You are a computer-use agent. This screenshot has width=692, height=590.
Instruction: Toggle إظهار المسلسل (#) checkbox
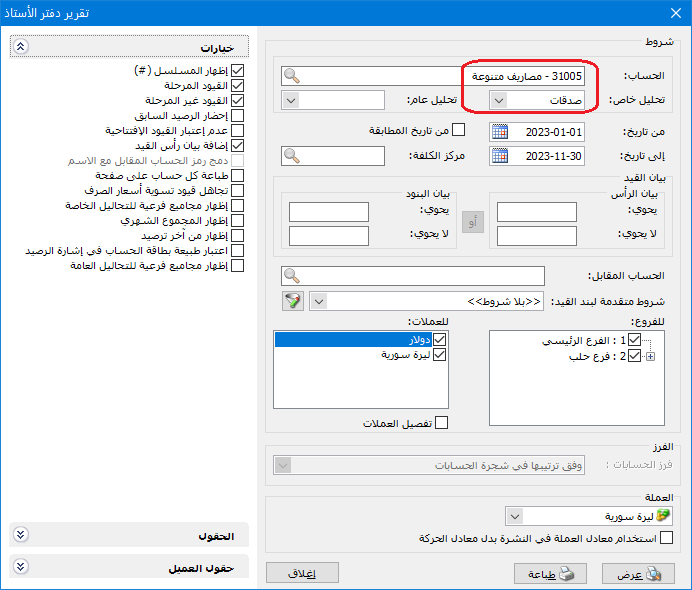237,71
